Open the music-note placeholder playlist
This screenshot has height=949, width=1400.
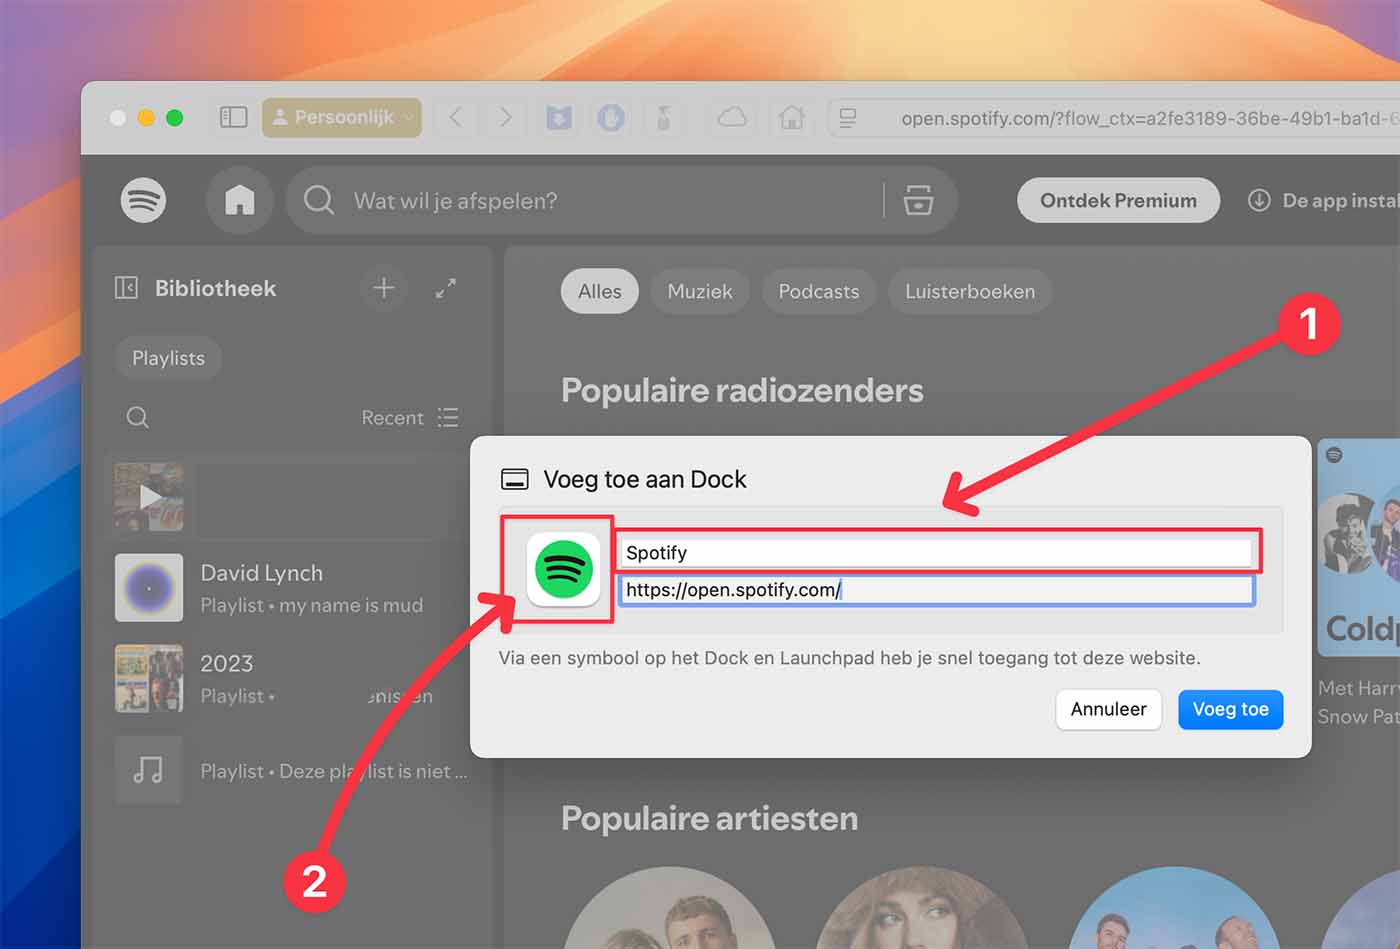292,770
